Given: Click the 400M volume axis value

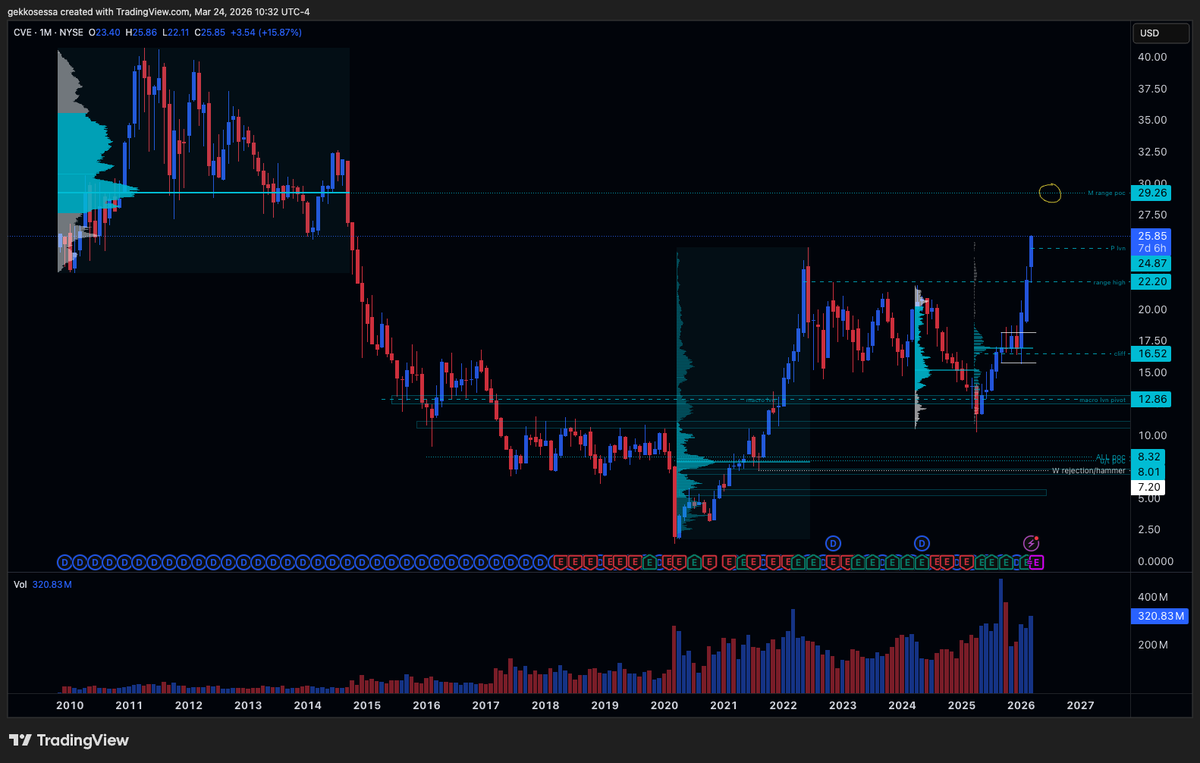Looking at the screenshot, I should (x=1155, y=597).
